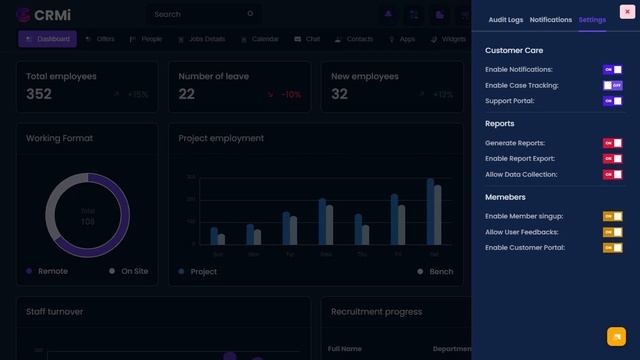Click the Total employees card
Viewport: 640px width, 360px height.
87,87
